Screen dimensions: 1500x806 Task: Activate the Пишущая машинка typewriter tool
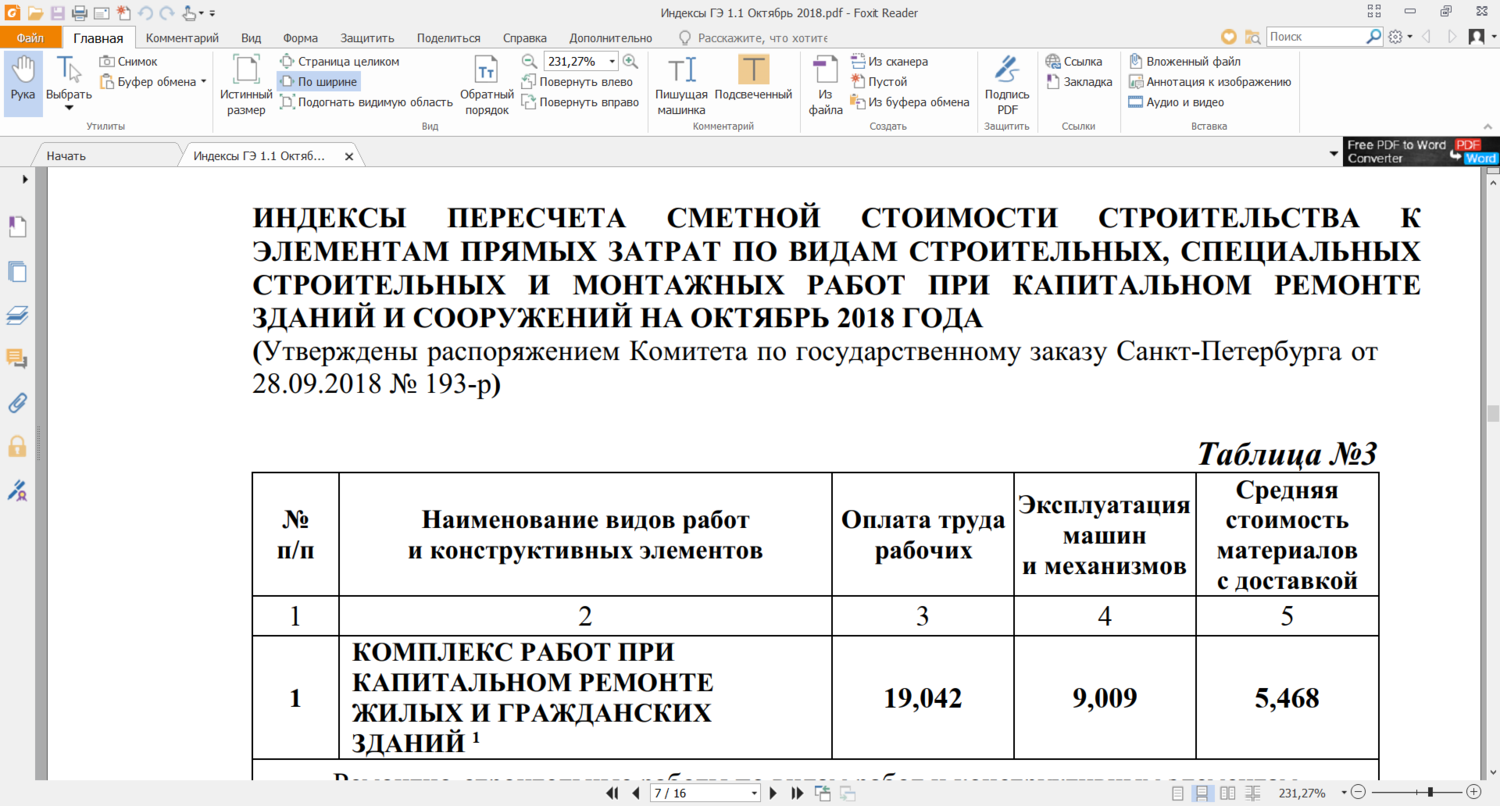(682, 84)
